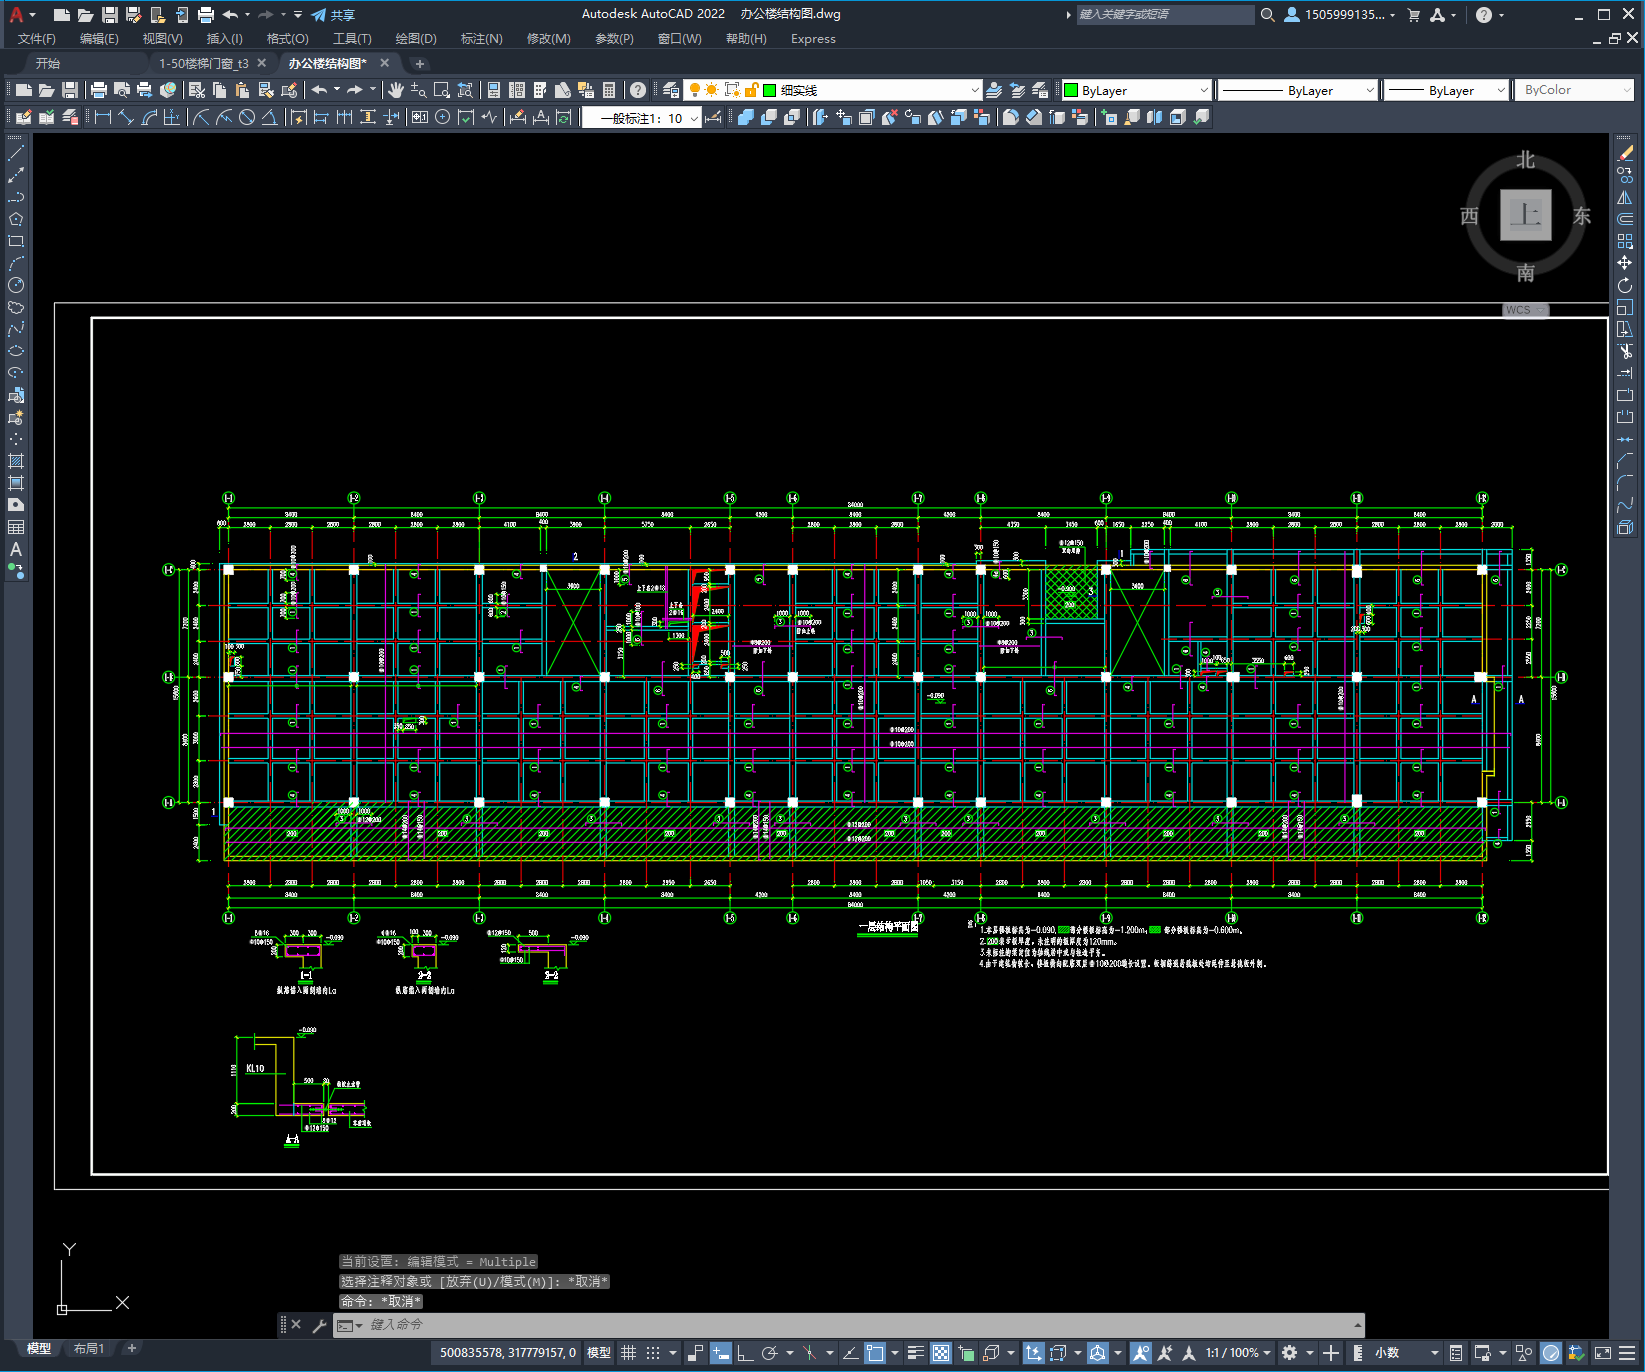Close the 办公楼结构图 drawing tab
The image size is (1645, 1372).
(x=385, y=63)
